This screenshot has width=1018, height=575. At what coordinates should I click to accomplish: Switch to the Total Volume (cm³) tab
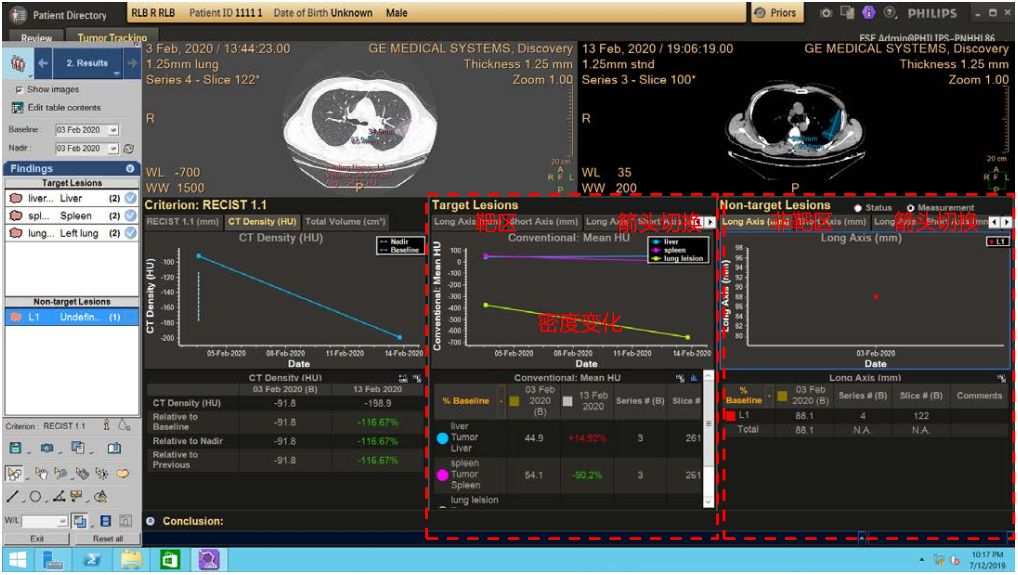(345, 222)
